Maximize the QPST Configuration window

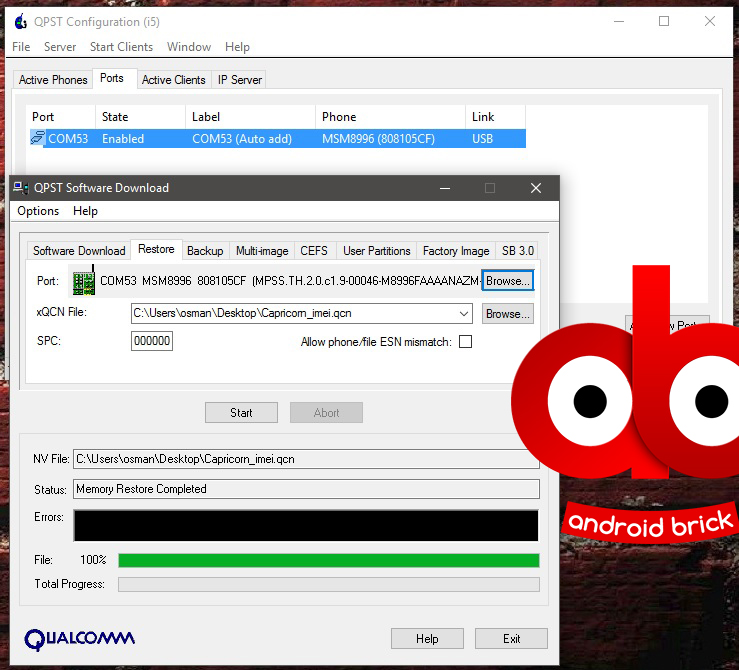(x=664, y=21)
